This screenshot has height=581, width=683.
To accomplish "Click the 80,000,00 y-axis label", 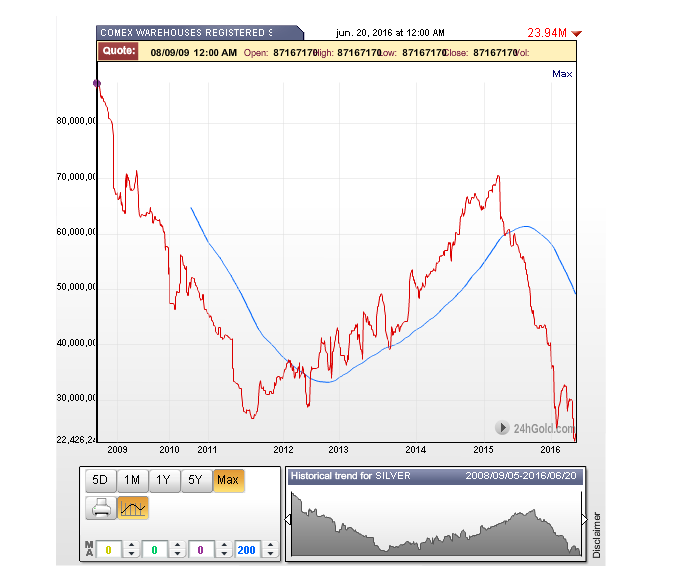I will pos(76,121).
